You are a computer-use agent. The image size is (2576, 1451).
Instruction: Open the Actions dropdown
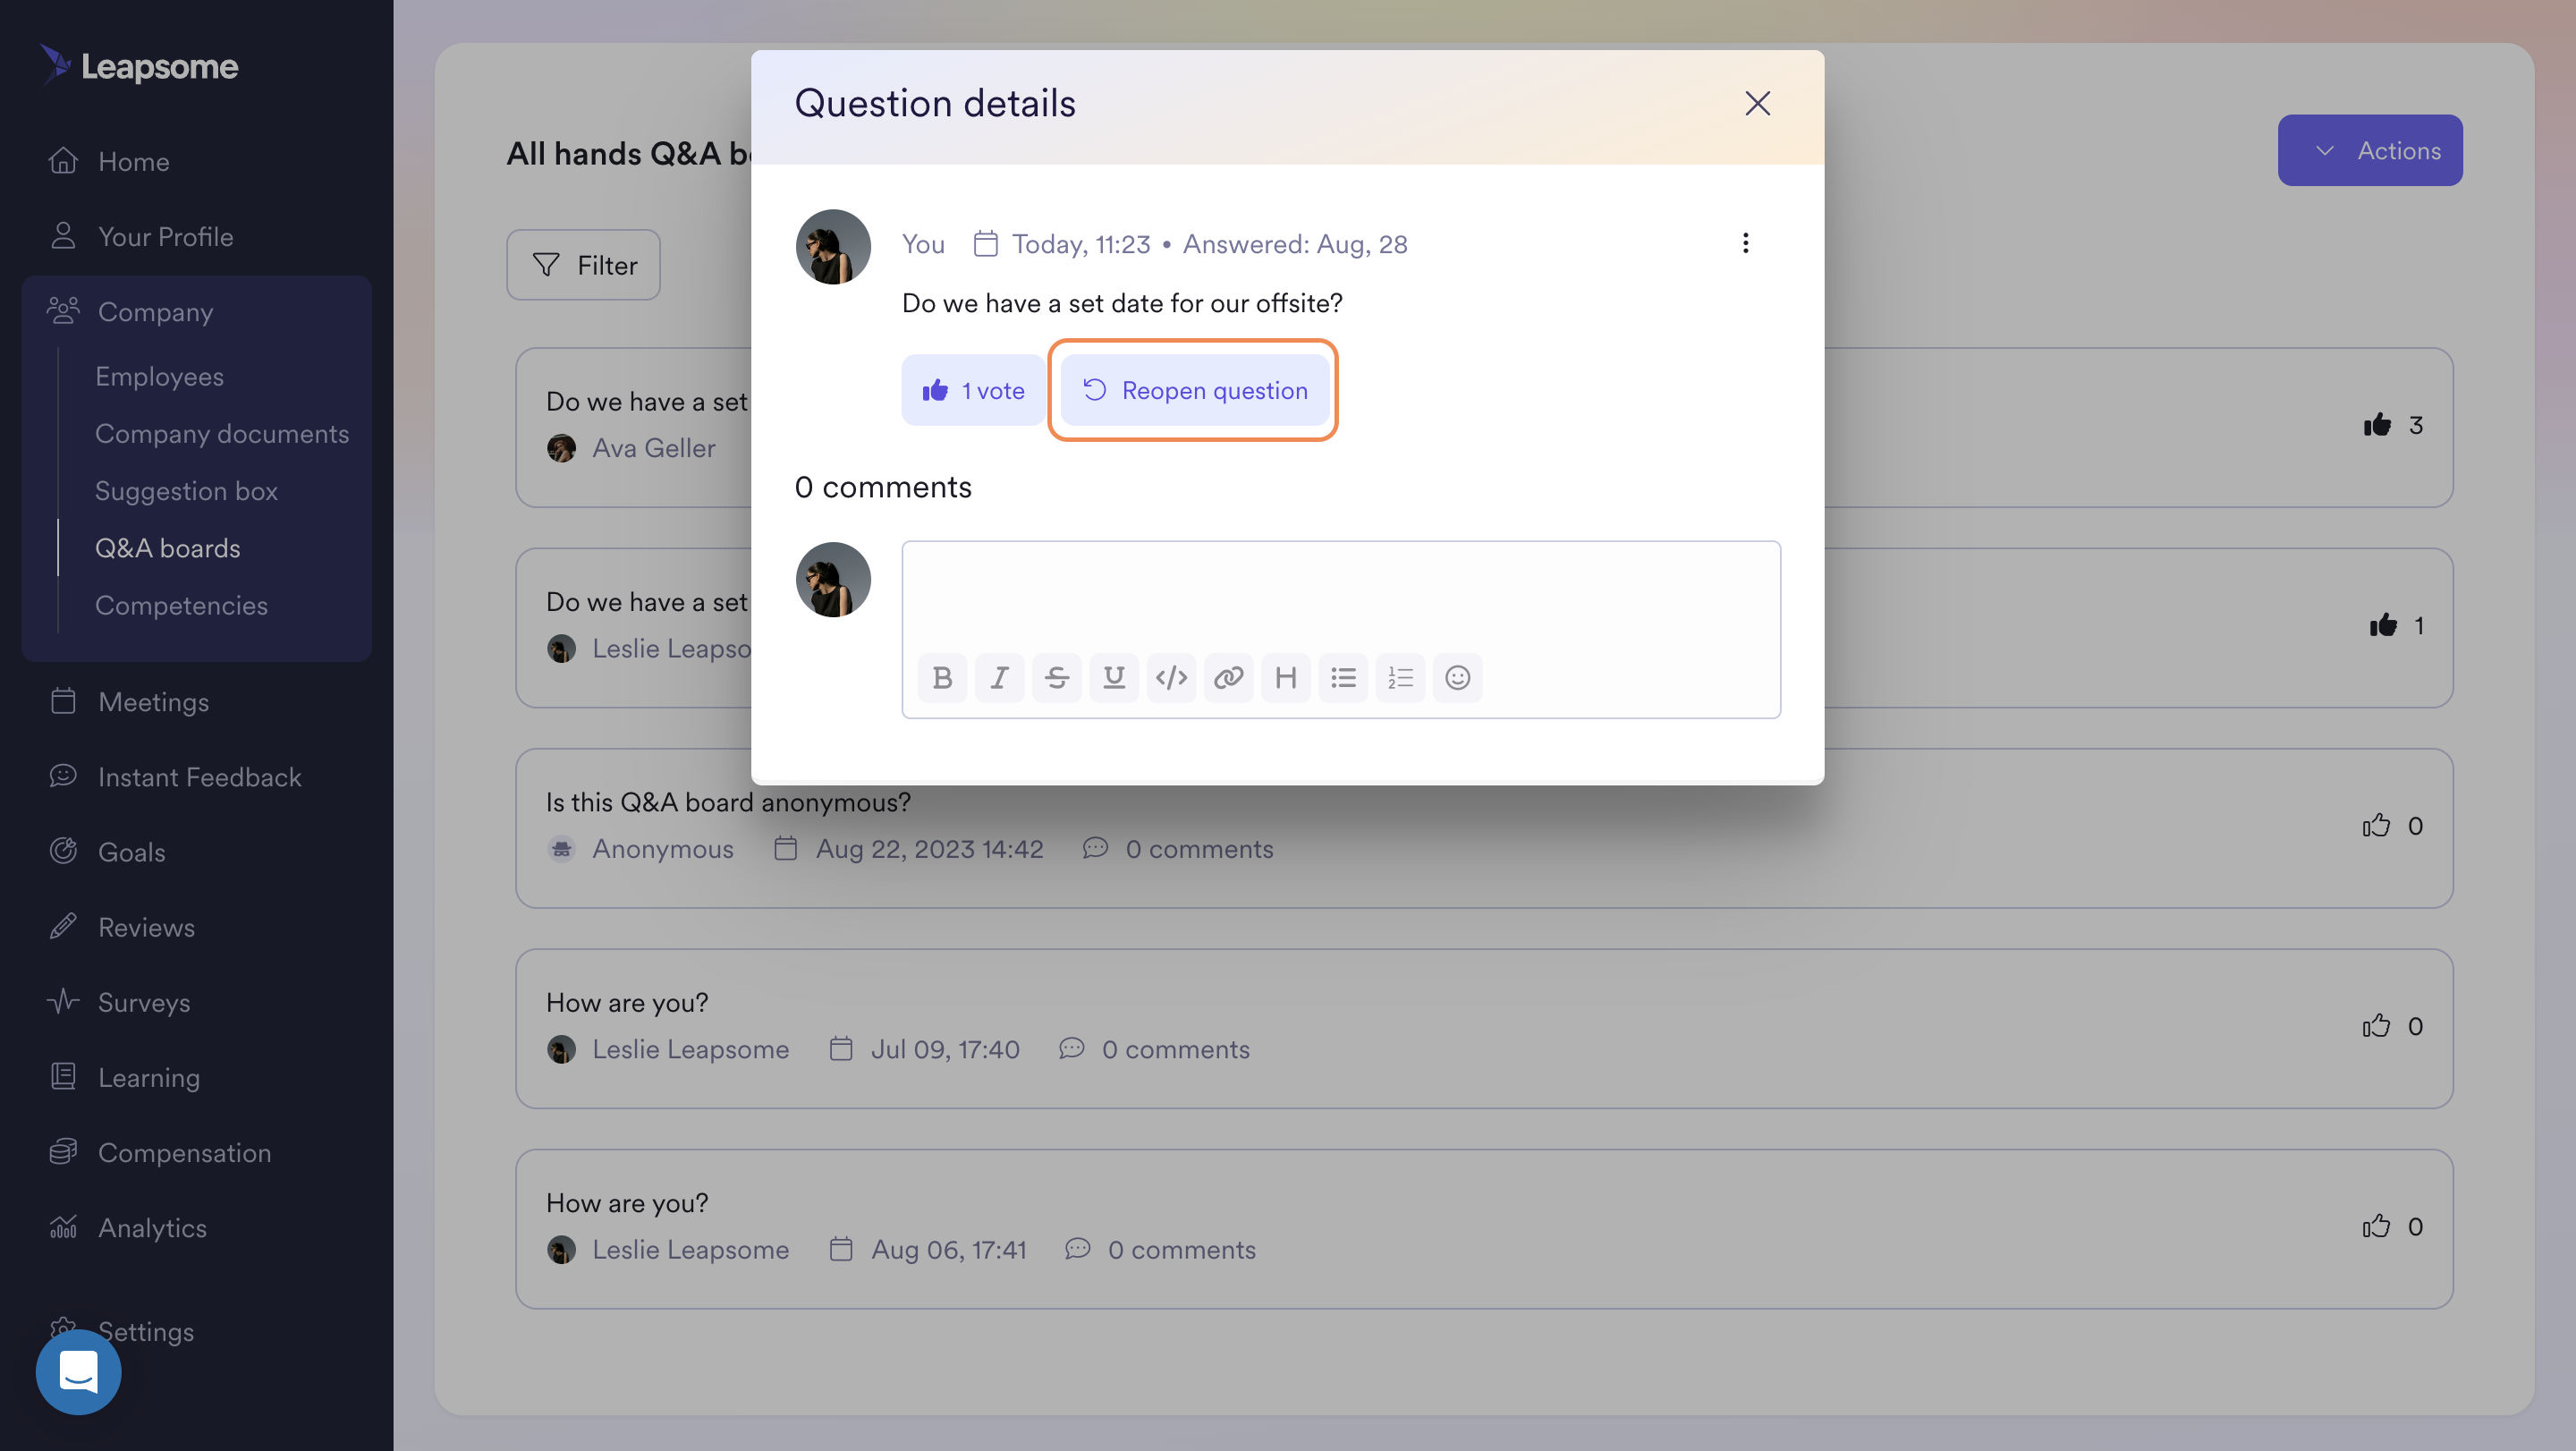(x=2369, y=150)
